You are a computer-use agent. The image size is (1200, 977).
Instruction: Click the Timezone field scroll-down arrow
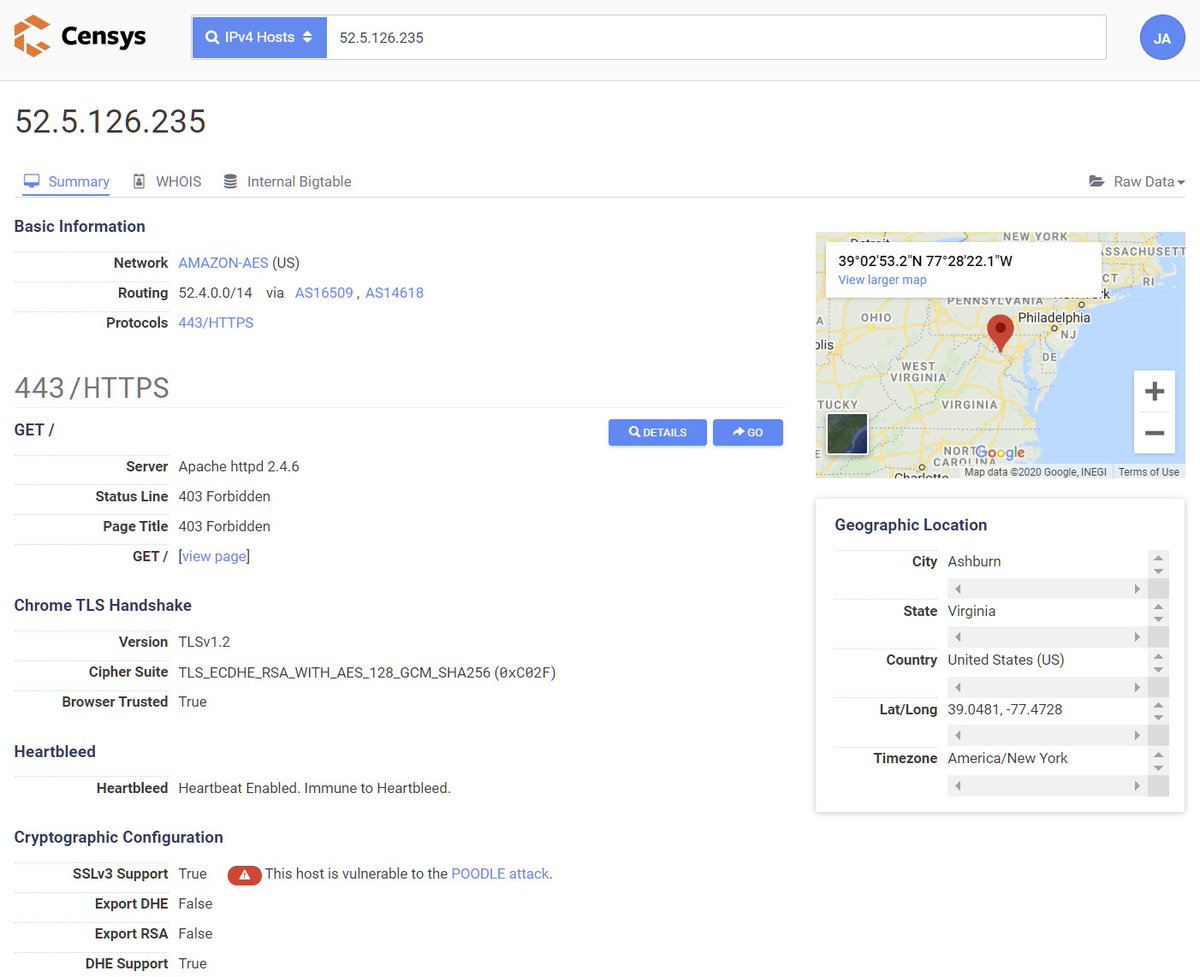(1158, 767)
